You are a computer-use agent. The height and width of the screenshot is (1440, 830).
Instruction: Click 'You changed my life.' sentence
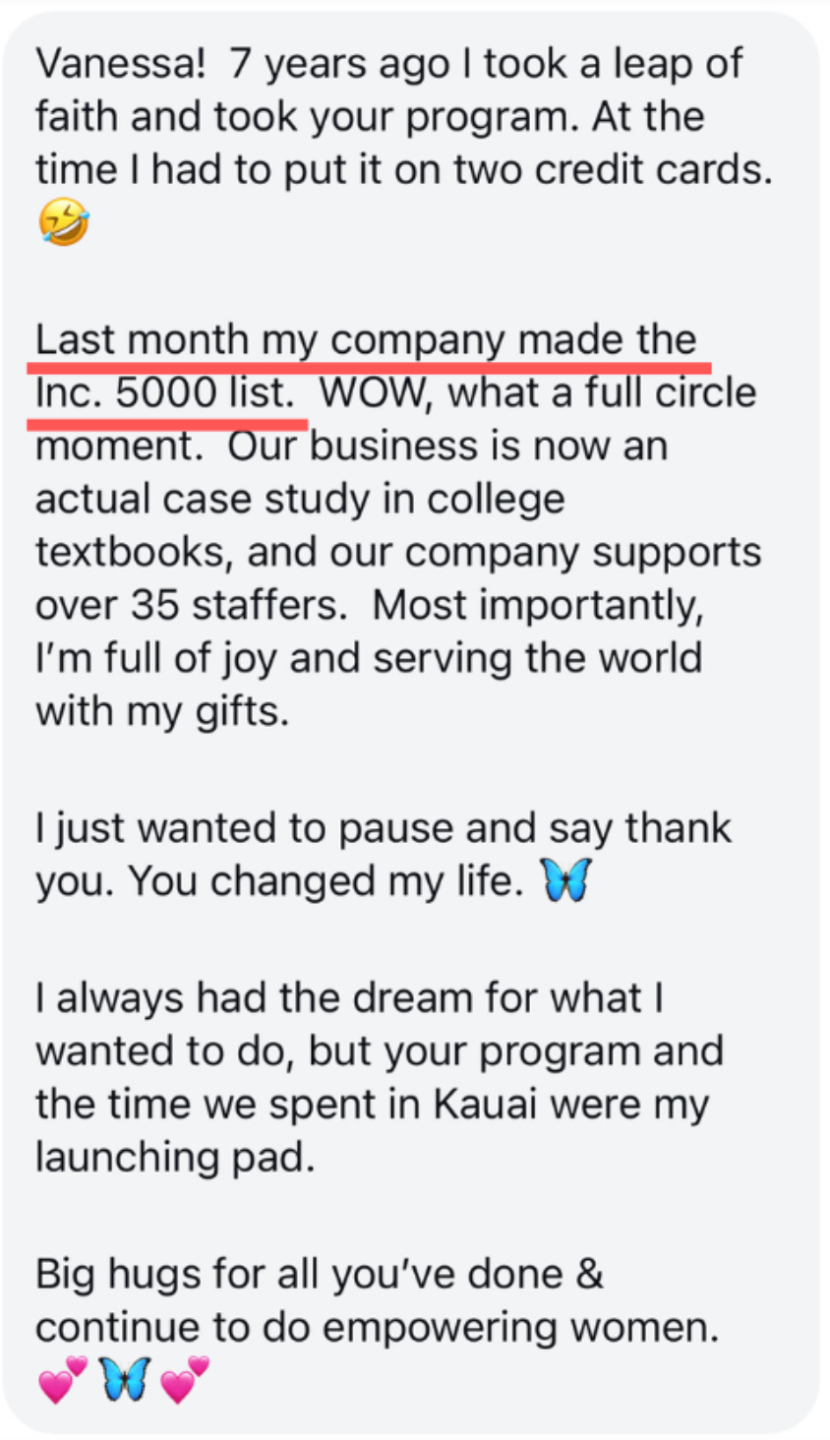pos(329,880)
